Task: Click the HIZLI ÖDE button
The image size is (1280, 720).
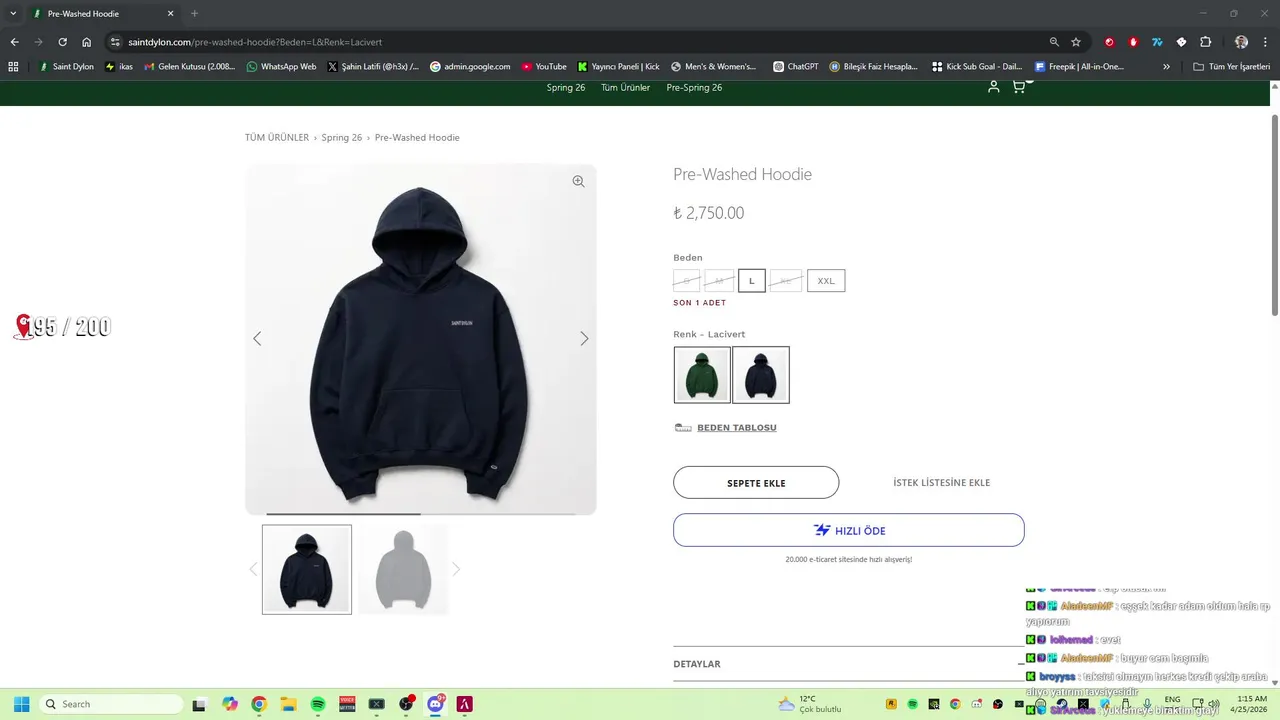Action: point(849,530)
